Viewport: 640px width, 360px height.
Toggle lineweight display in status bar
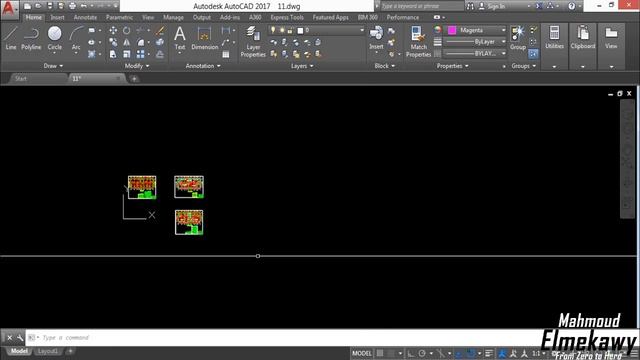(x=489, y=353)
